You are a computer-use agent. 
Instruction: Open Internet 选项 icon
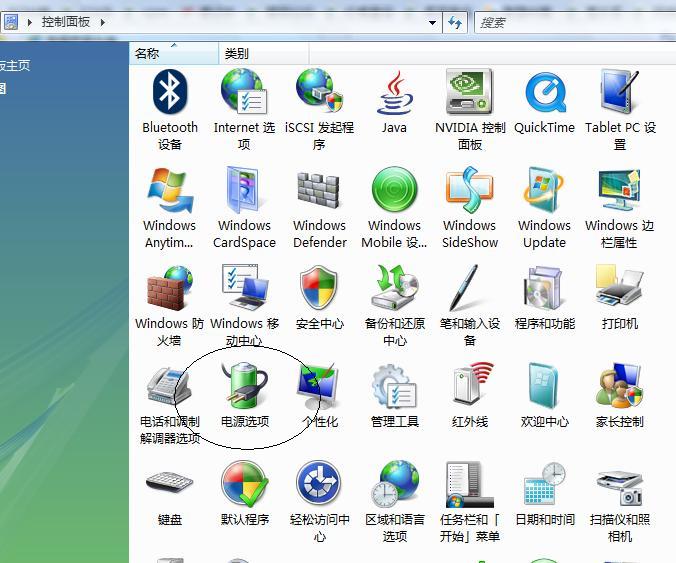[244, 91]
